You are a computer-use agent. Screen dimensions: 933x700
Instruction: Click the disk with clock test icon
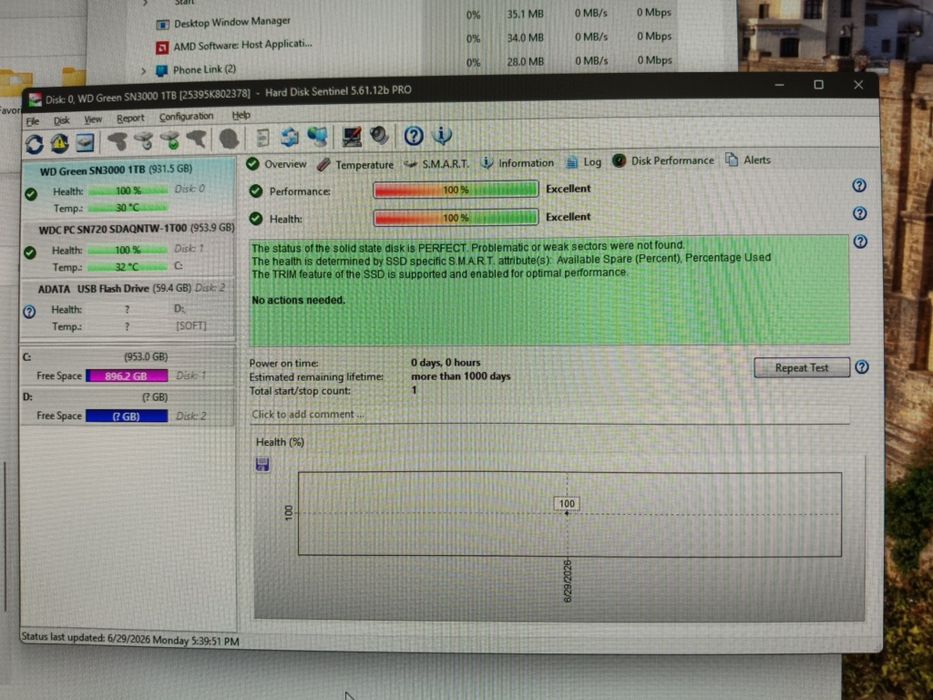coord(143,140)
